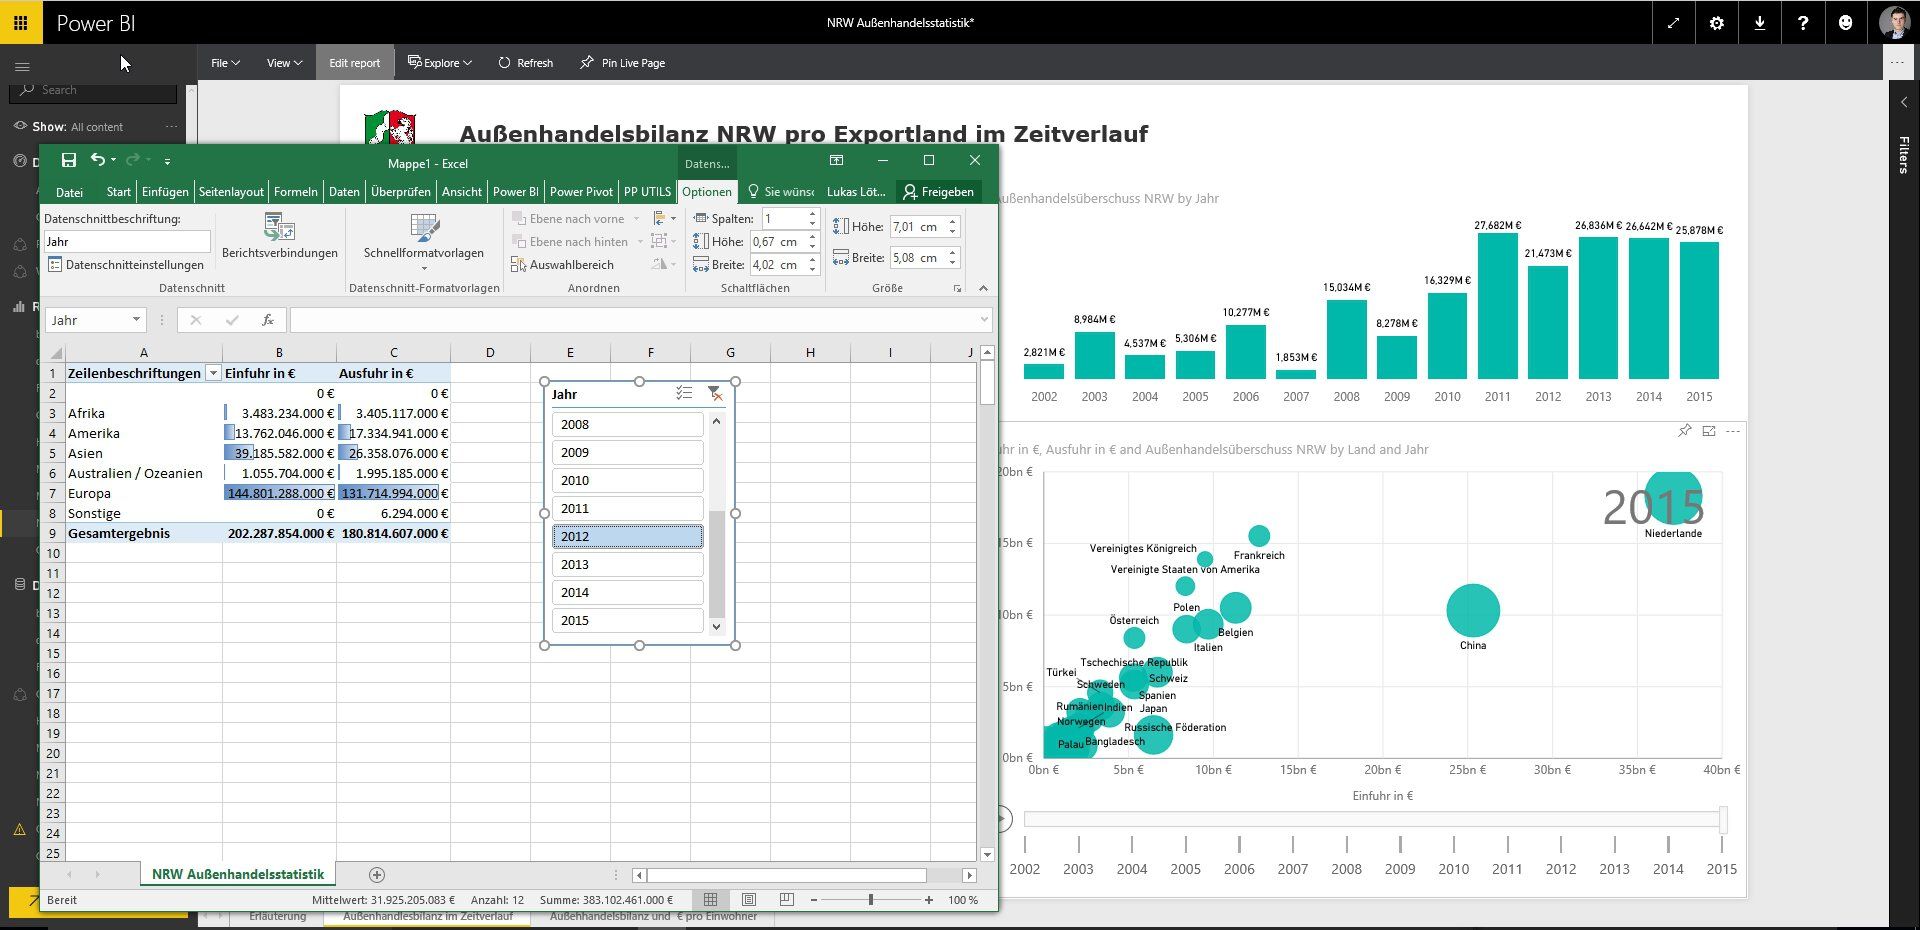Open the more options ellipsis above Filters

pyautogui.click(x=1897, y=62)
